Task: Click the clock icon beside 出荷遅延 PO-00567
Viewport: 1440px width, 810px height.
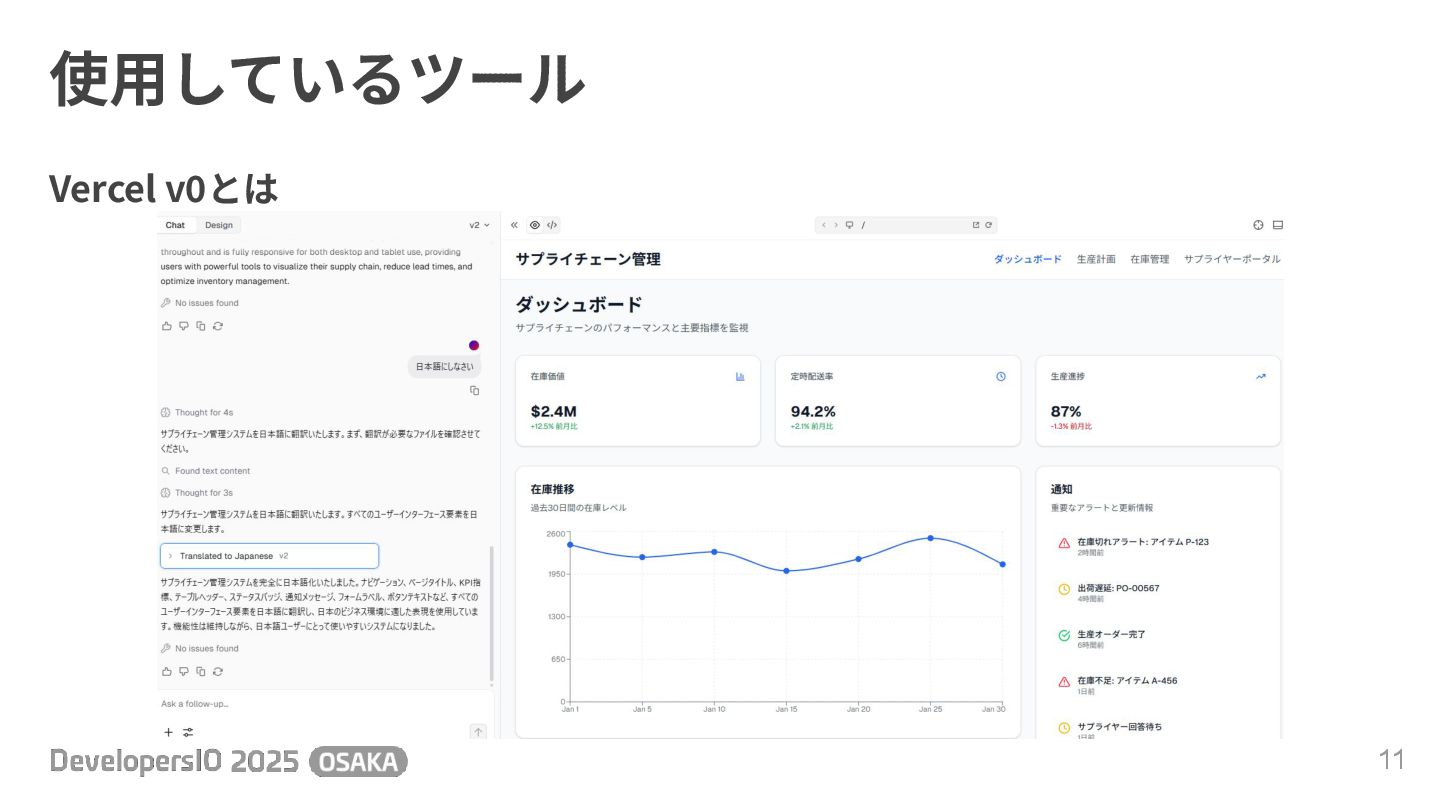Action: (1064, 589)
